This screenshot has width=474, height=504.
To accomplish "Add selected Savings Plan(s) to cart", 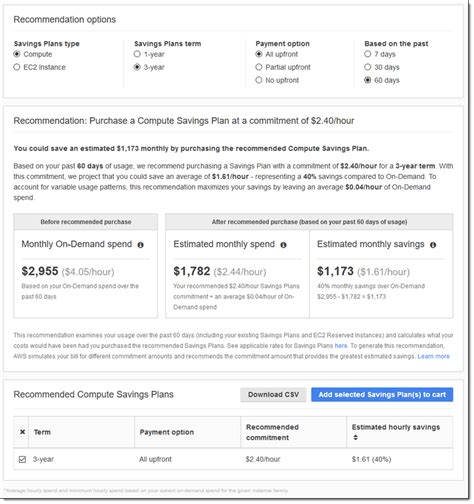I will click(x=382, y=395).
